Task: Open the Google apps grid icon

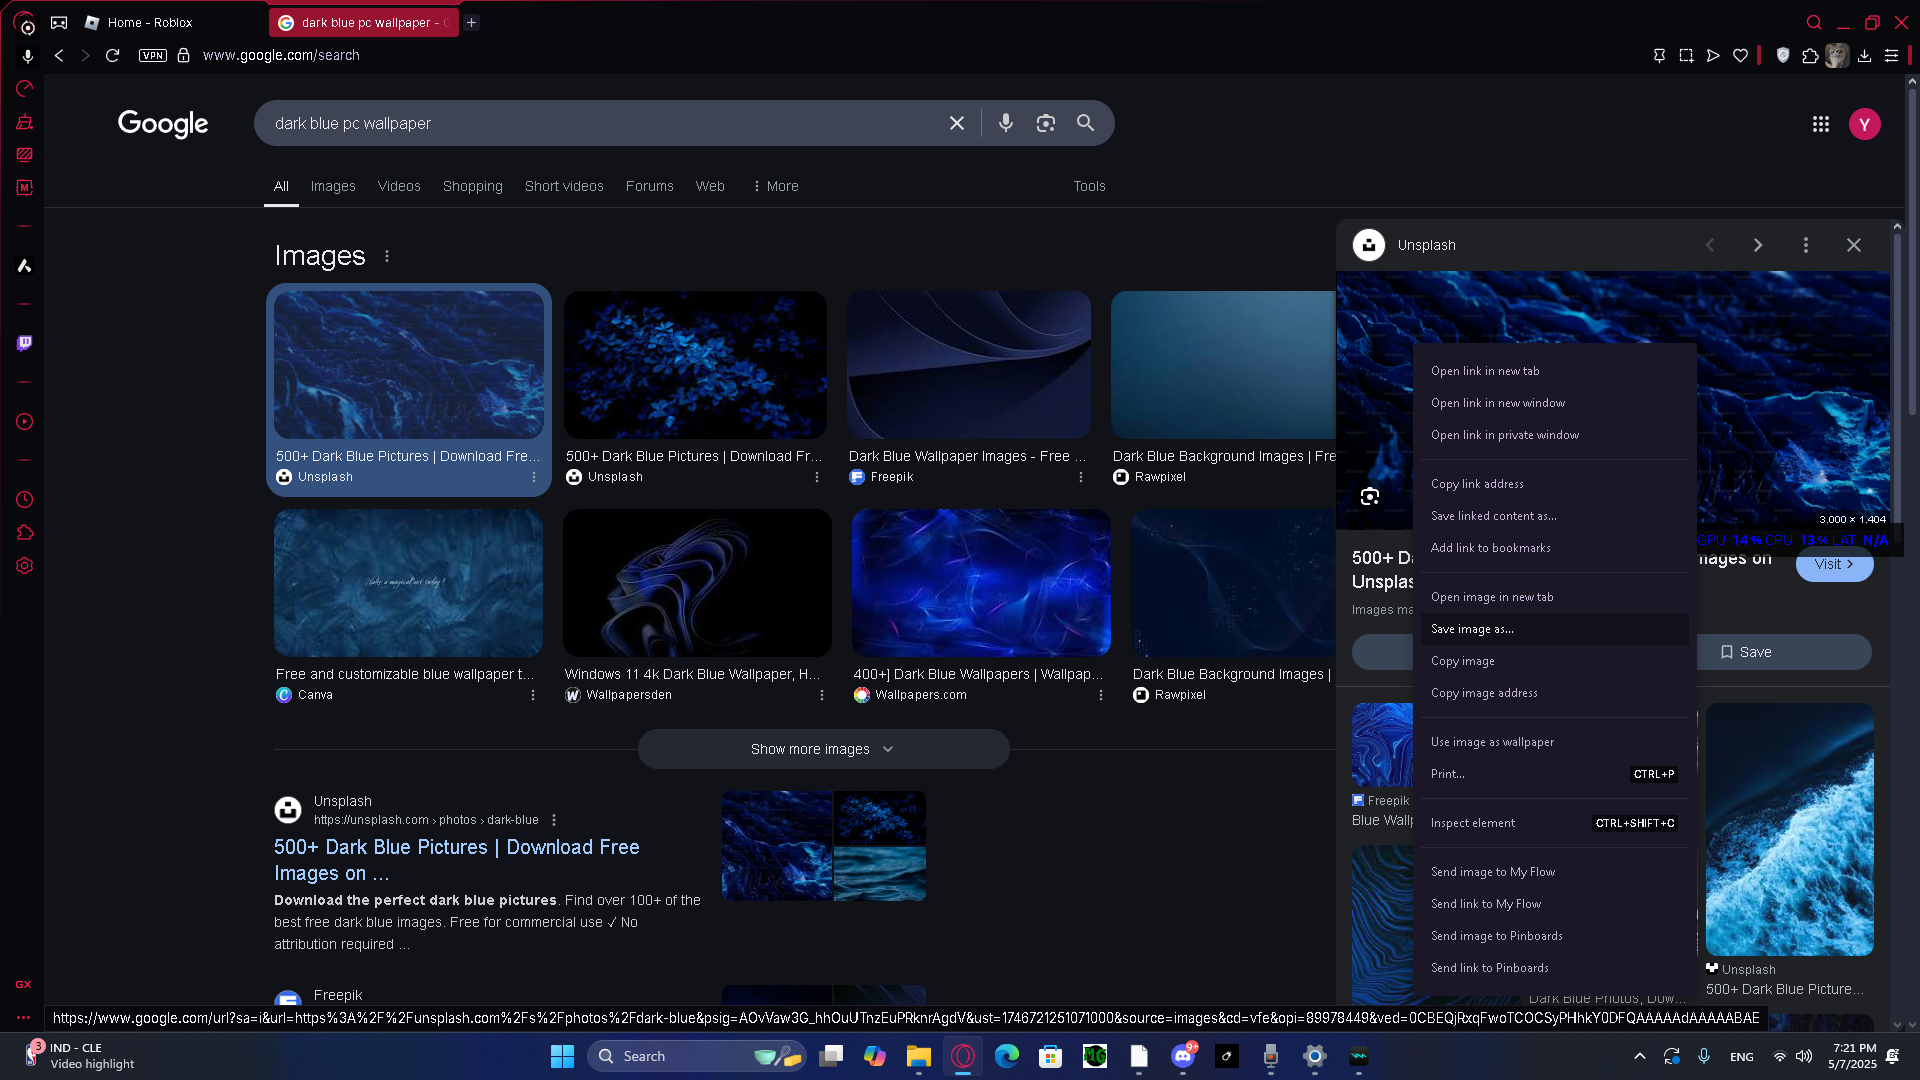Action: click(x=1820, y=124)
